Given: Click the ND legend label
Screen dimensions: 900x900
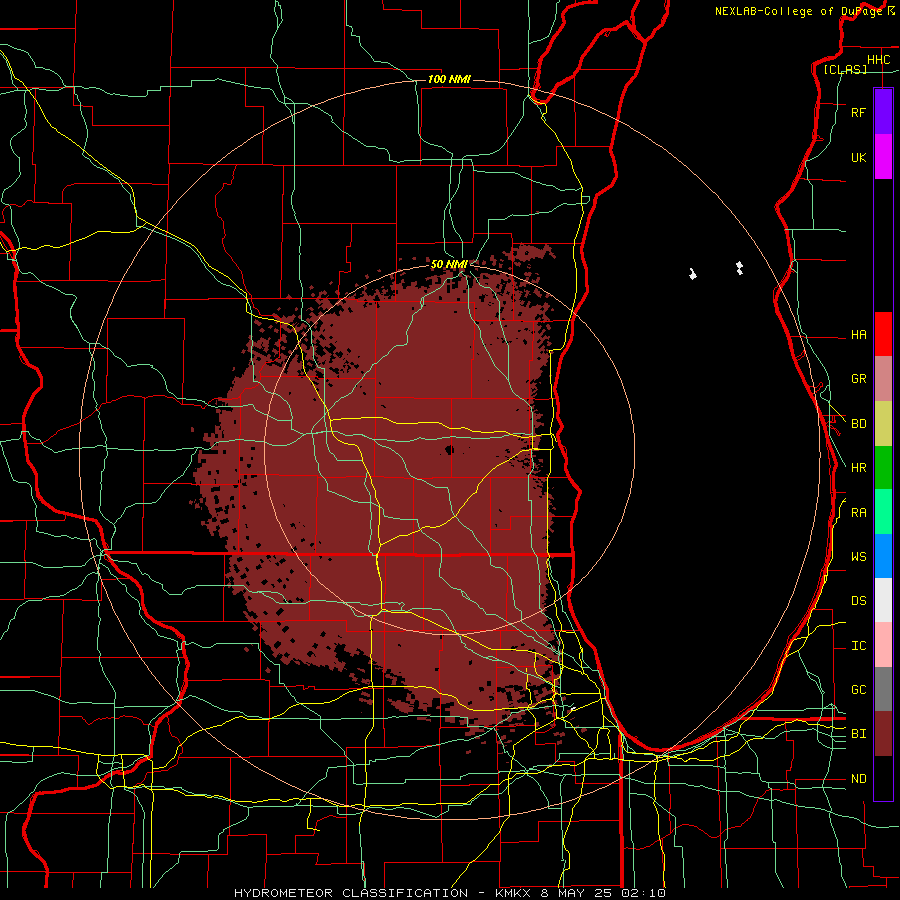Looking at the screenshot, I should pos(858,779).
